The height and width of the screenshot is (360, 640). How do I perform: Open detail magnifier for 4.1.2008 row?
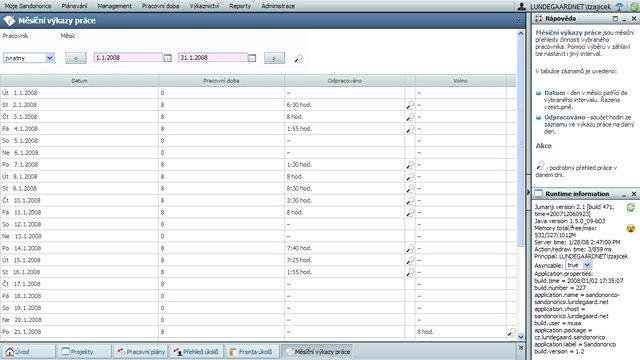tap(410, 129)
